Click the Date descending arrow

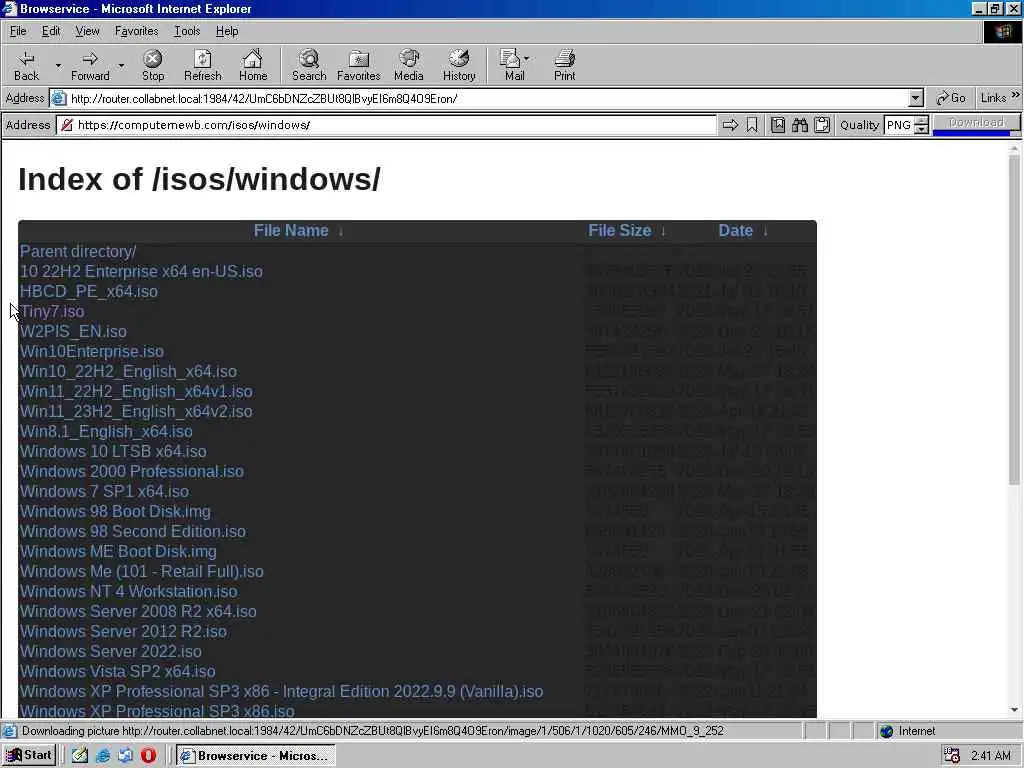pyautogui.click(x=765, y=232)
